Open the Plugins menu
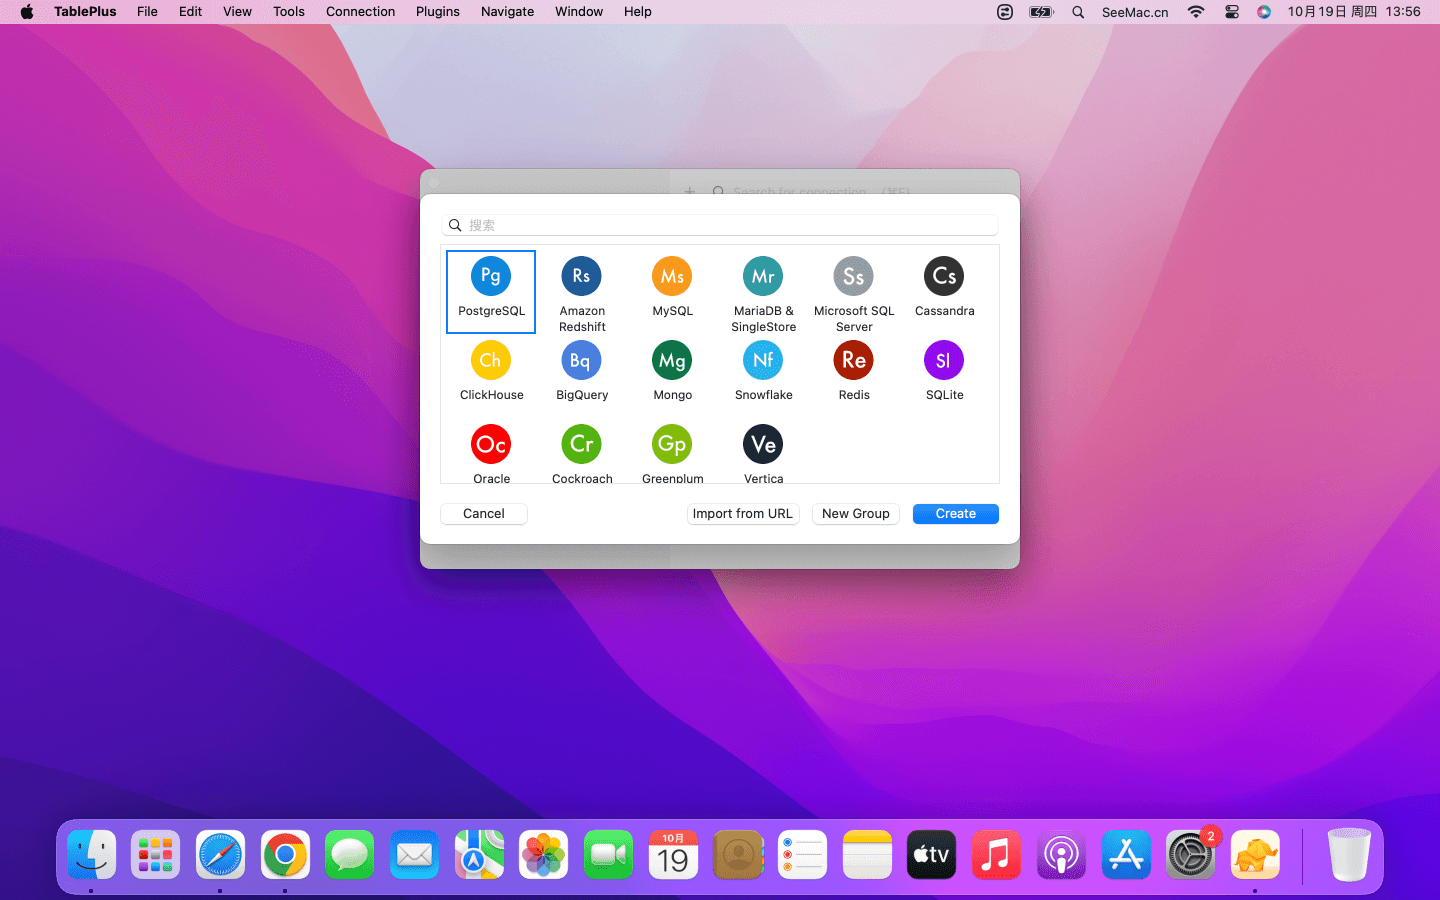 [438, 12]
